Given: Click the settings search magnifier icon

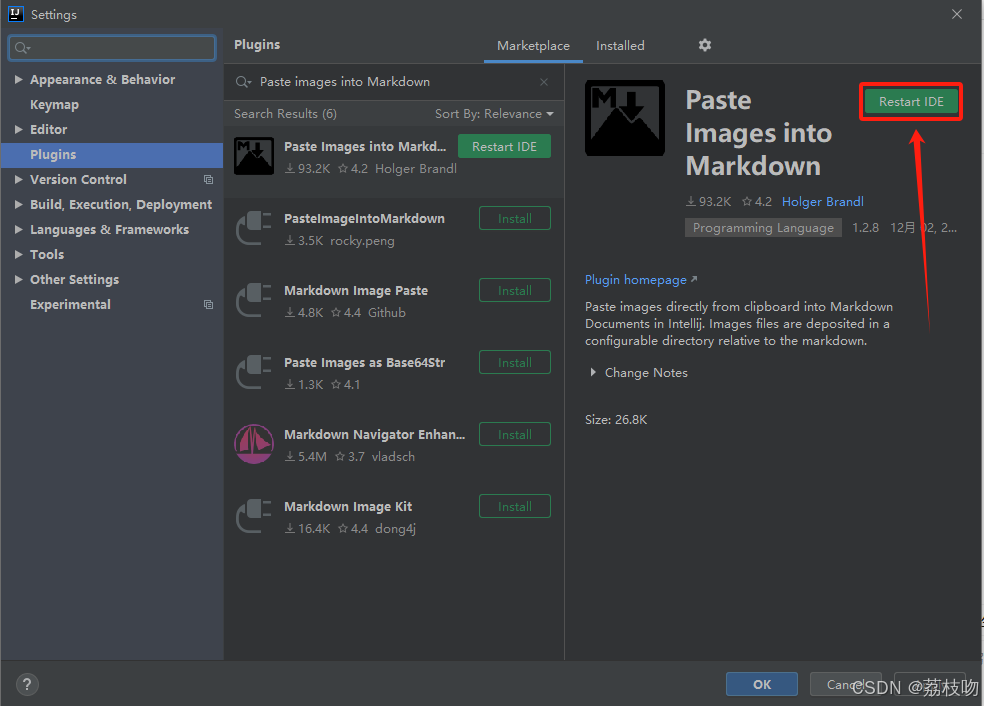Looking at the screenshot, I should coord(22,48).
